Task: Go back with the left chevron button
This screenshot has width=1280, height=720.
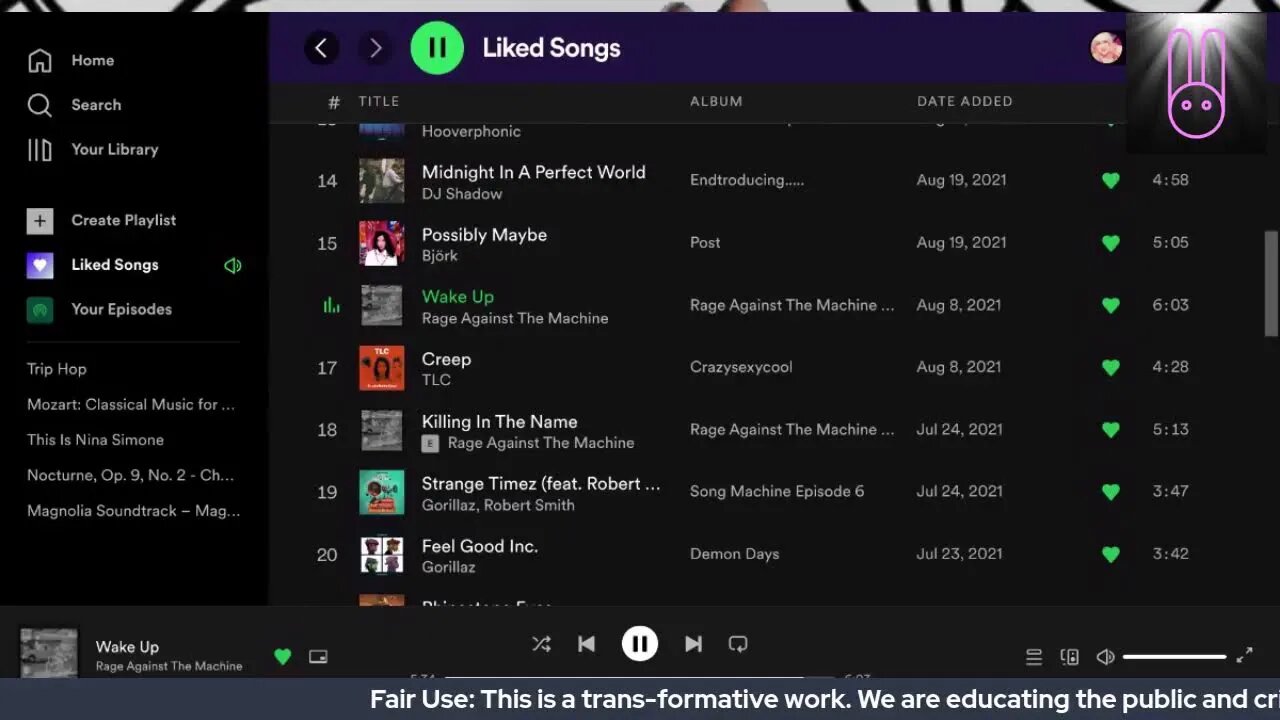Action: [321, 47]
